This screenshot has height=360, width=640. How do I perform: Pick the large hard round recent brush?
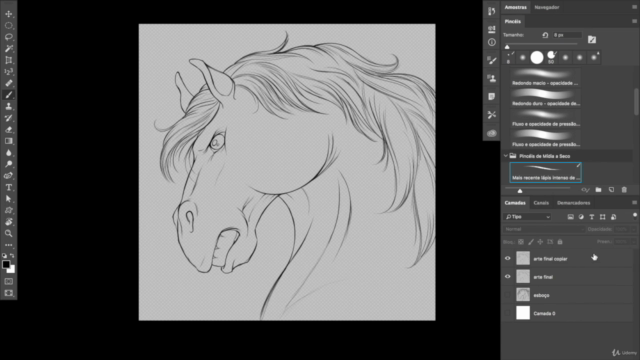tap(537, 58)
